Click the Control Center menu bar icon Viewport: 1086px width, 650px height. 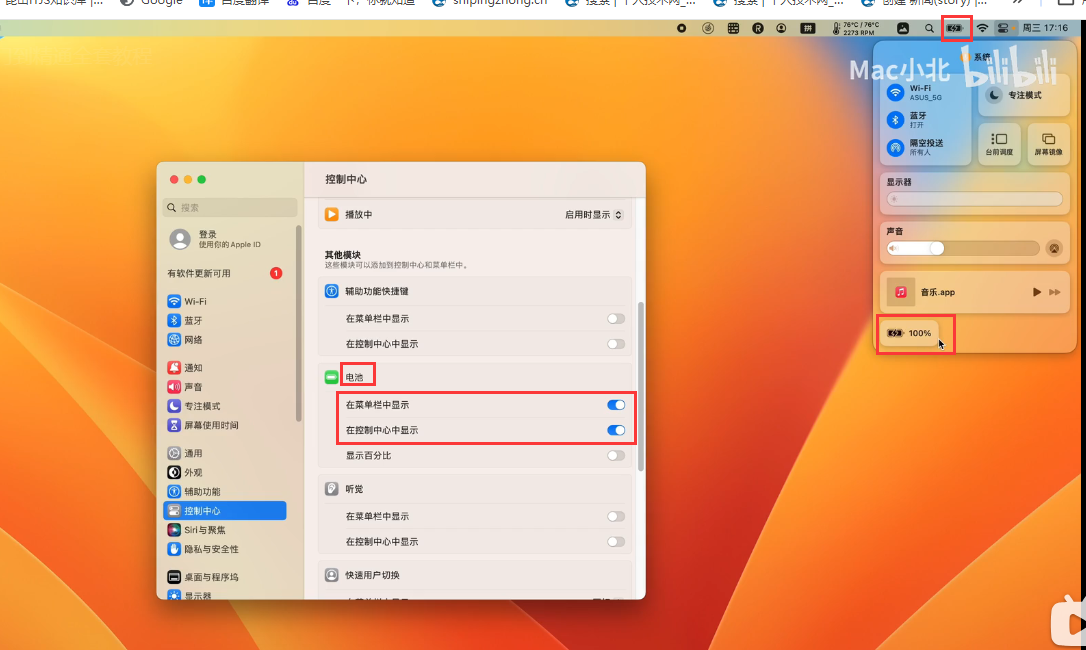click(1003, 28)
